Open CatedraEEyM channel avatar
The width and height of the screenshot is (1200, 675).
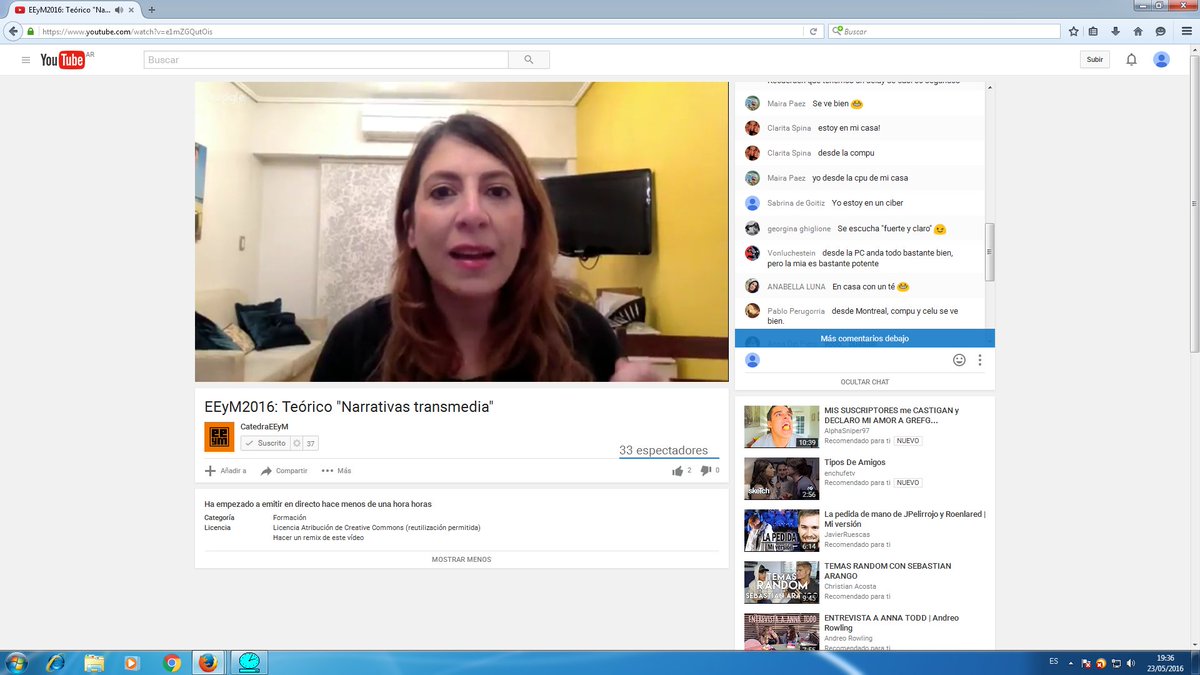219,437
